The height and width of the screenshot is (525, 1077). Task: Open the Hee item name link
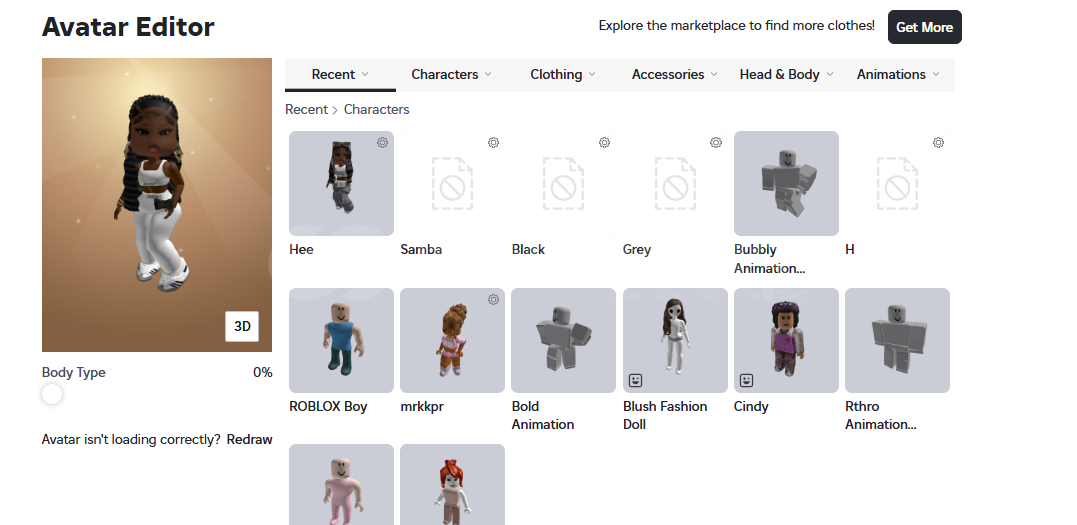click(301, 249)
